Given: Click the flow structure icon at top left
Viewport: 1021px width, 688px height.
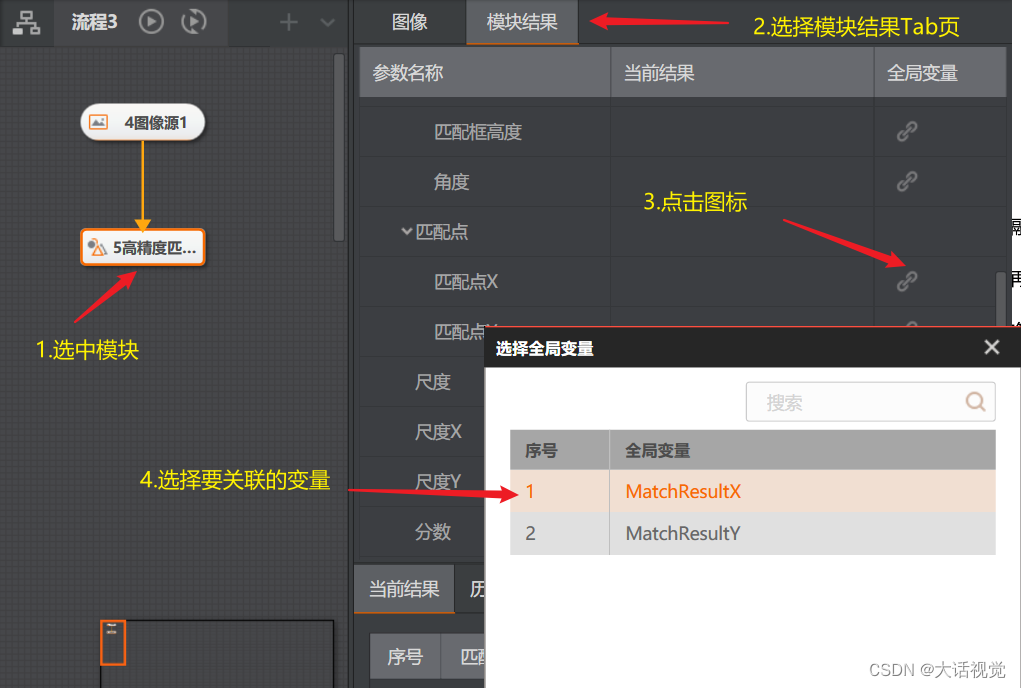Looking at the screenshot, I should point(26,22).
